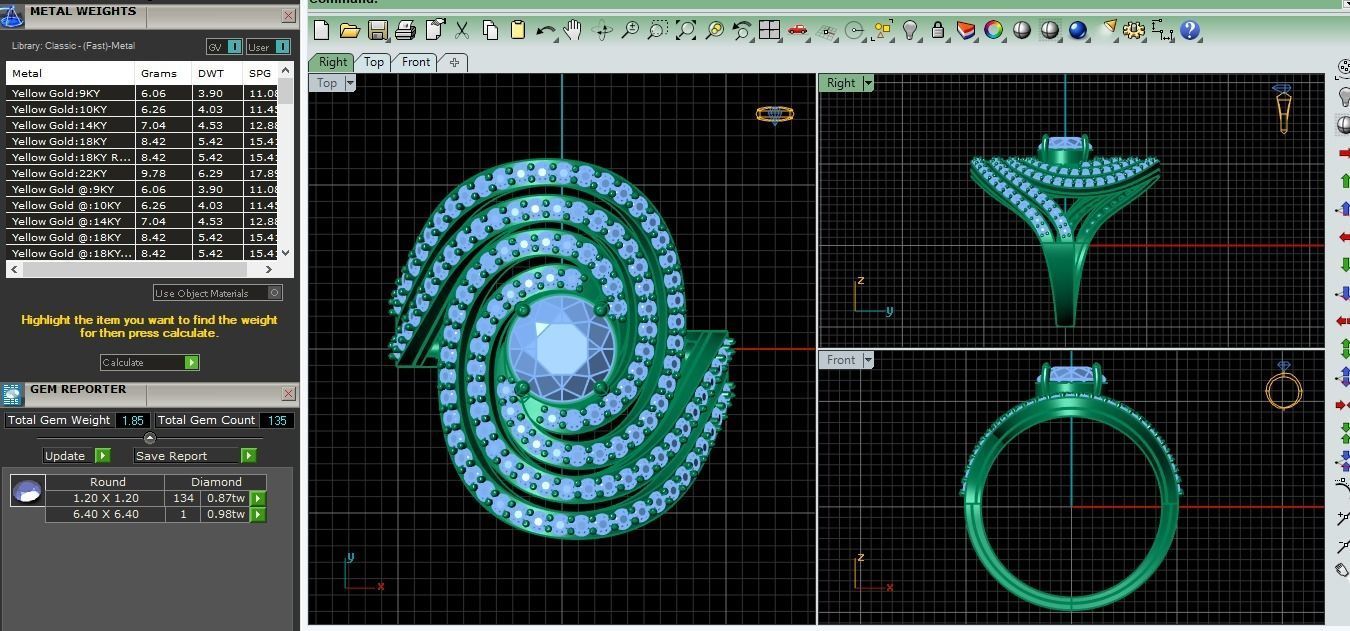
Task: Click the Undo view change icon
Action: click(x=741, y=30)
